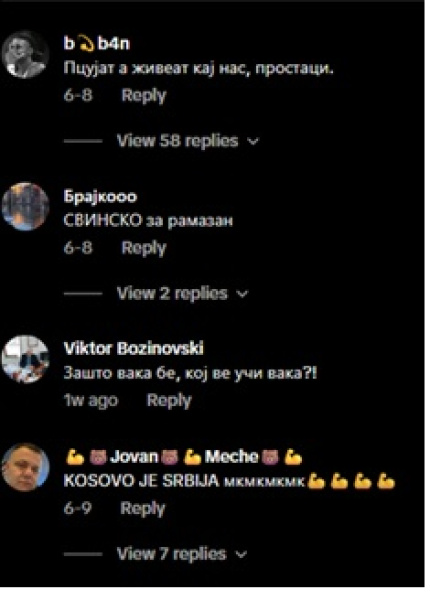Open Jovan Meche's profile avatar
The width and height of the screenshot is (430, 600).
coord(25,467)
